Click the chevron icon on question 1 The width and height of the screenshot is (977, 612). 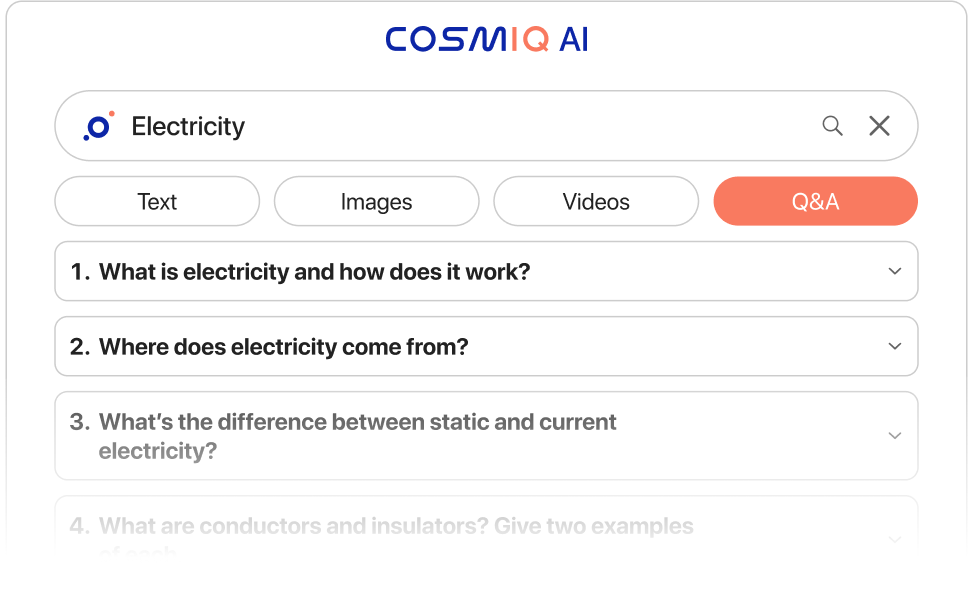pyautogui.click(x=895, y=271)
